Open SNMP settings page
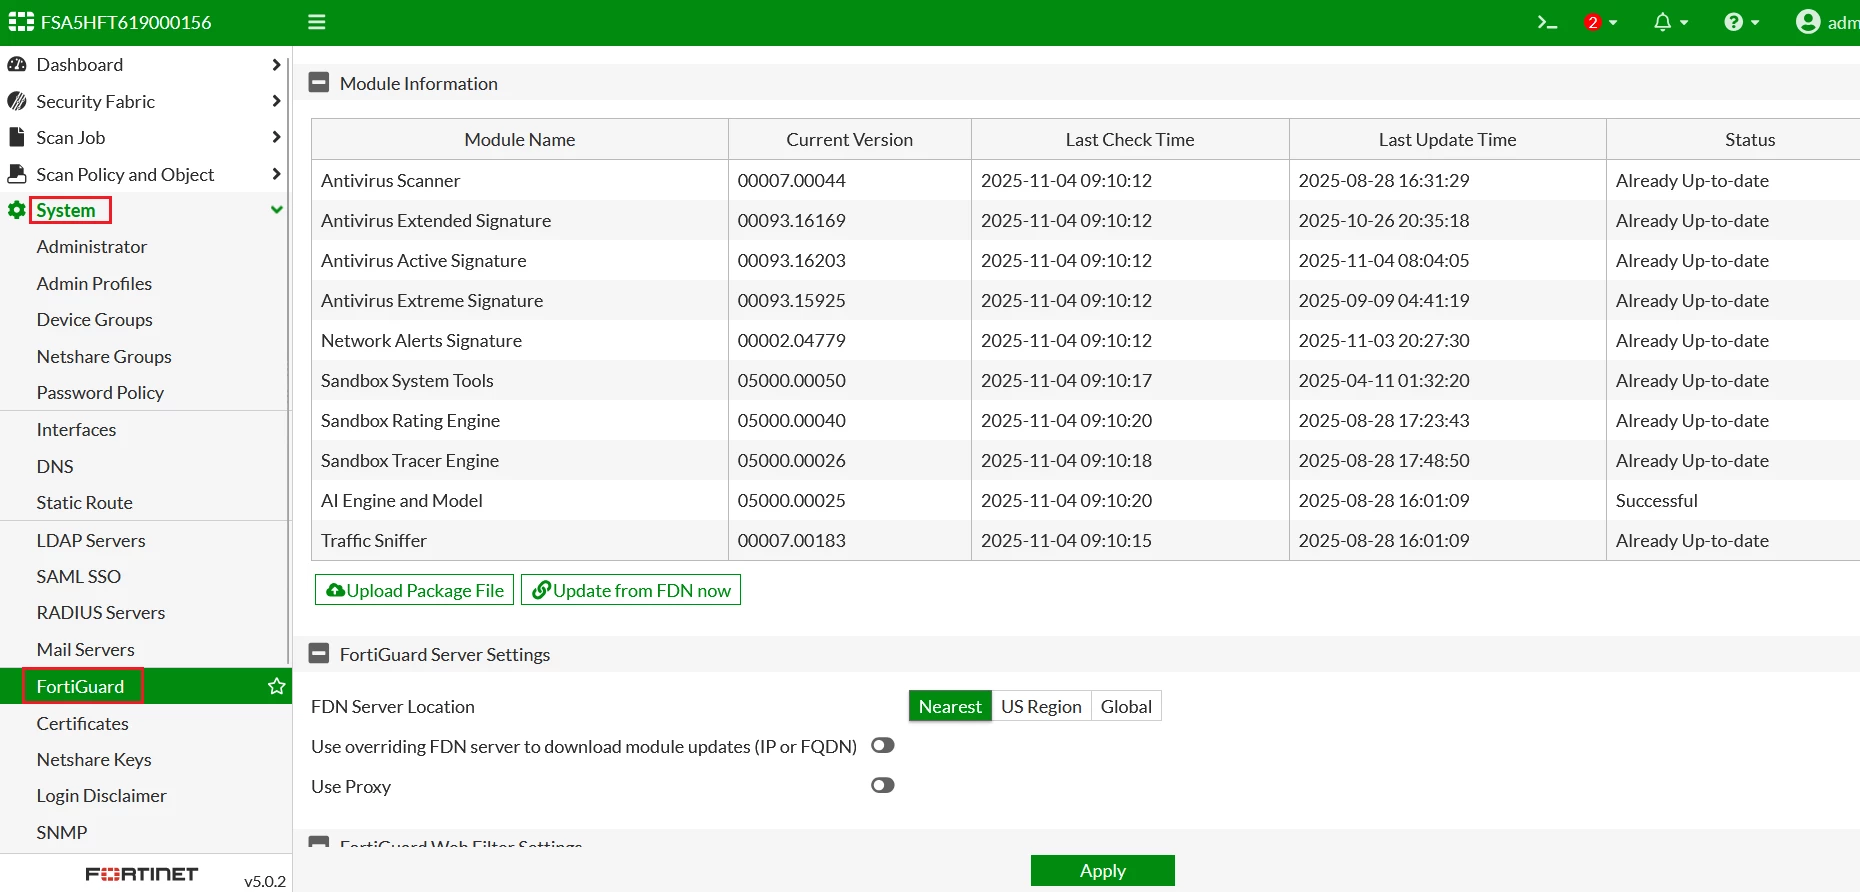1860x892 pixels. coord(62,833)
